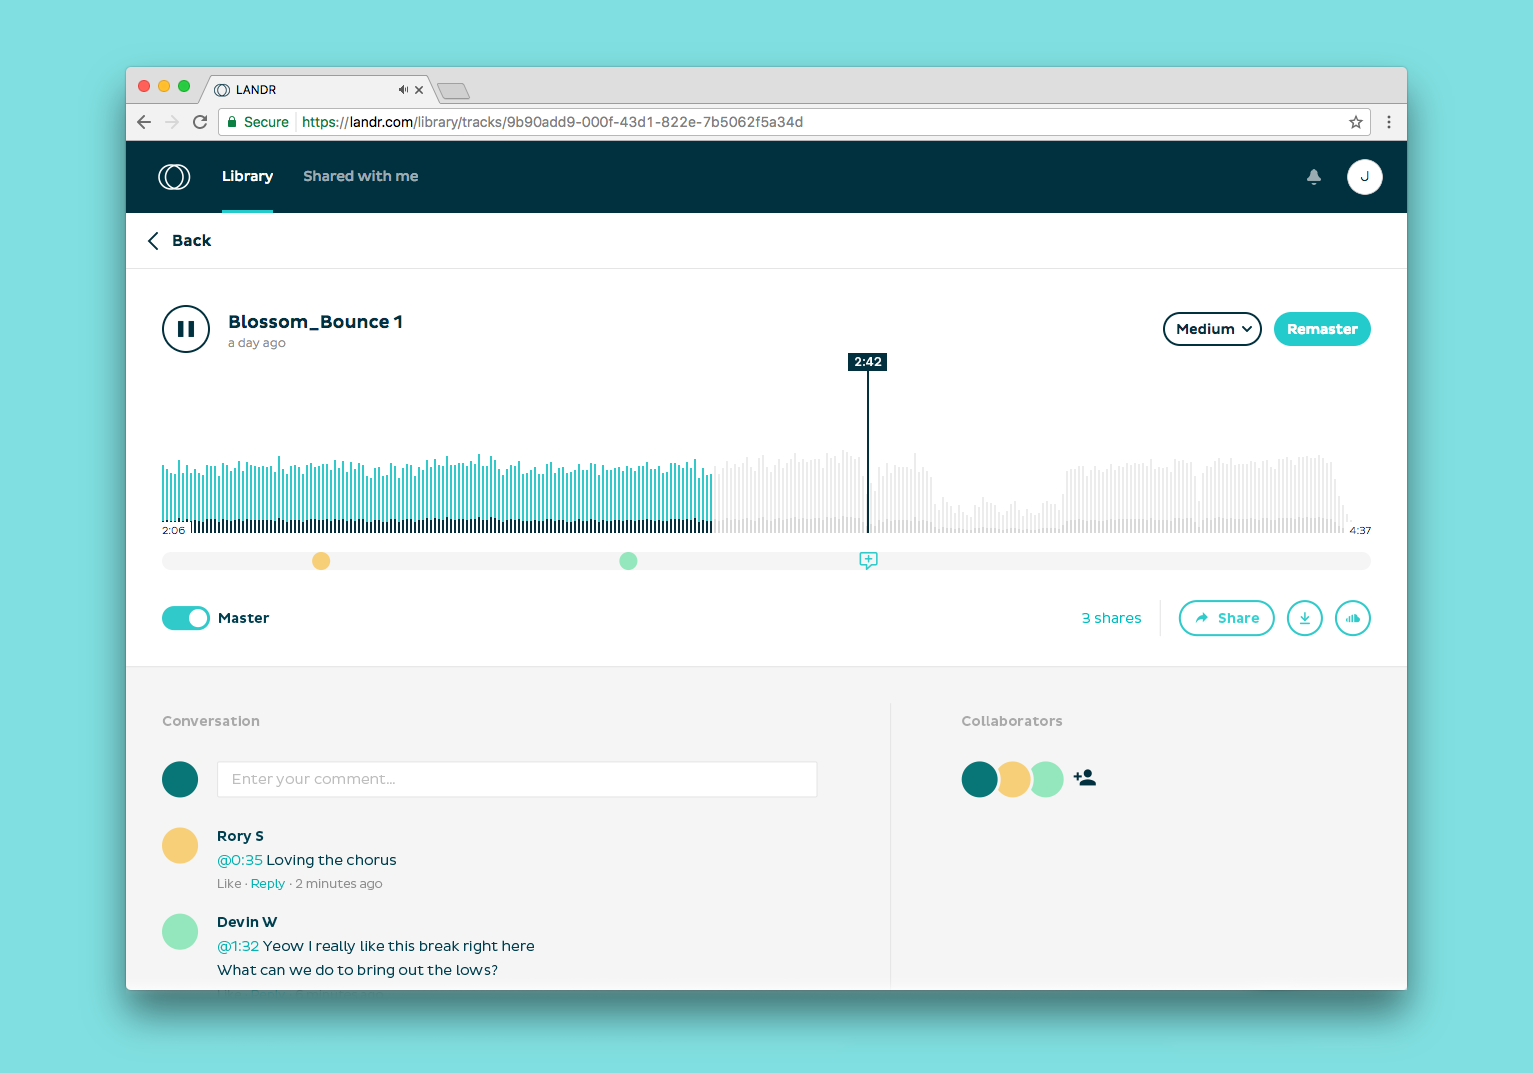Reply to Rory S's comment
Viewport: 1533px width, 1073px height.
(x=268, y=884)
